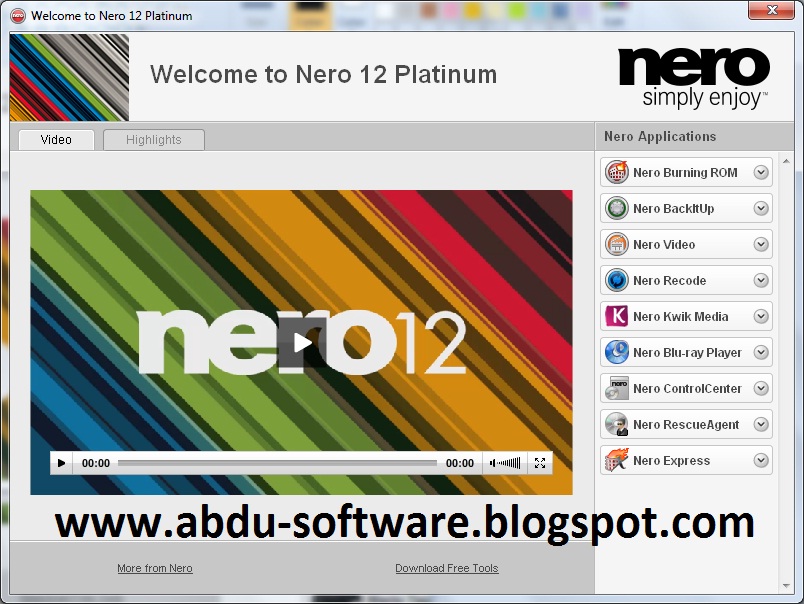Click the Nero Blu-ray Player icon

pyautogui.click(x=616, y=352)
